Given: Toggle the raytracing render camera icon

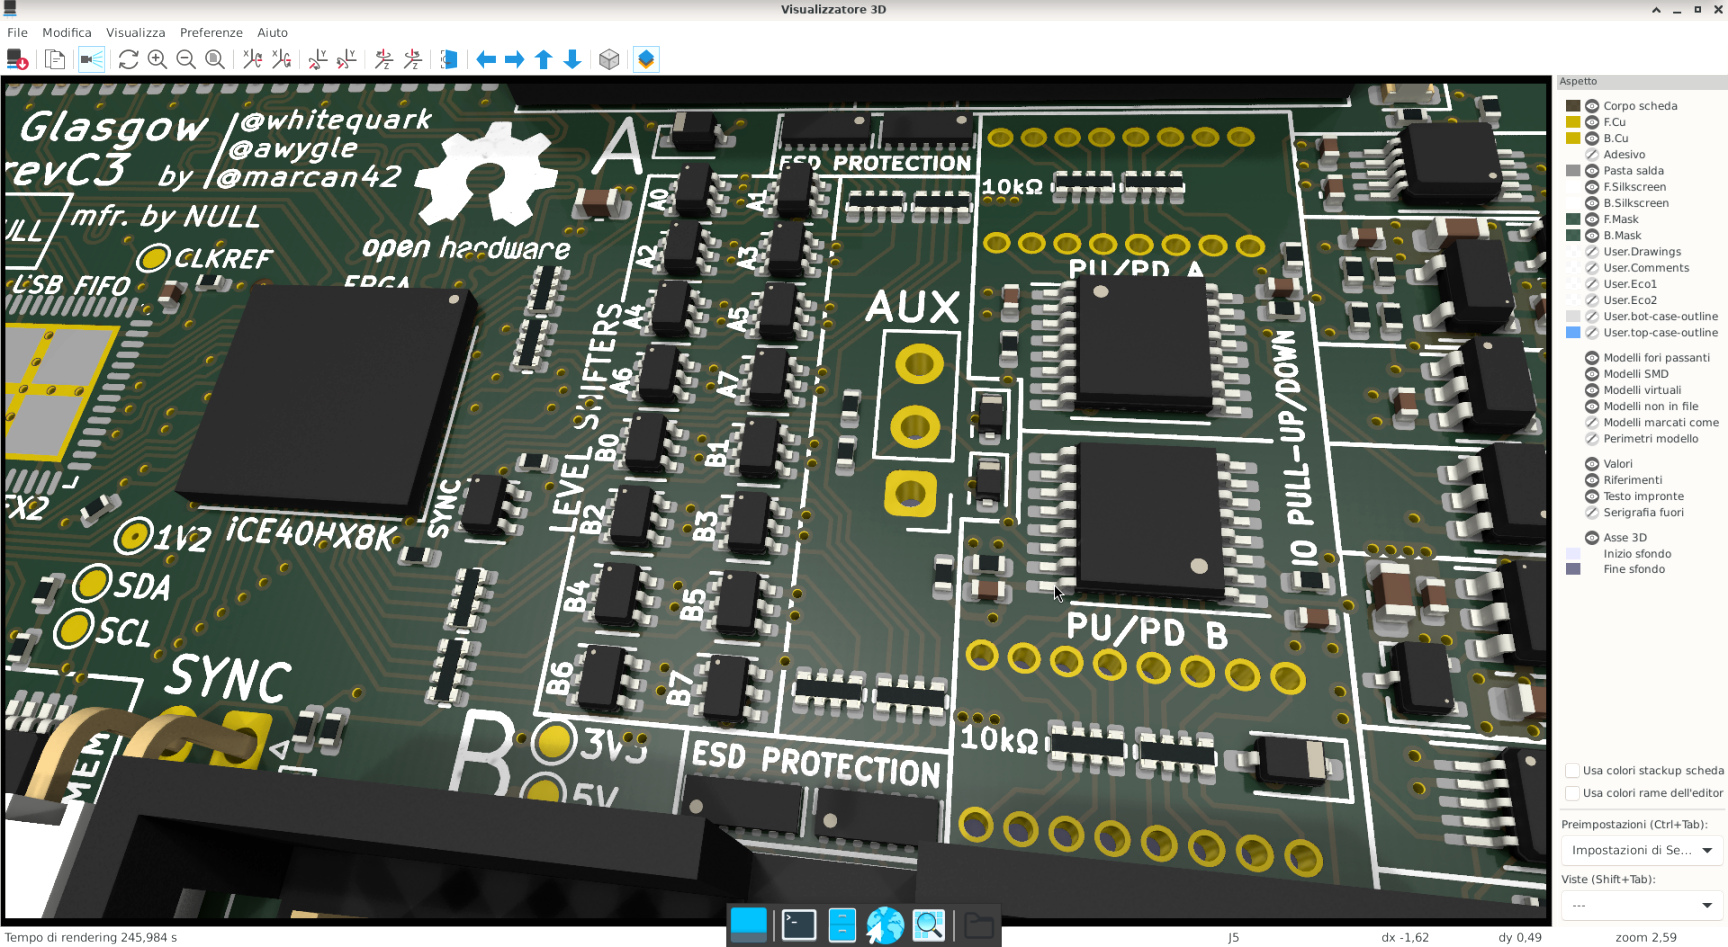Looking at the screenshot, I should point(92,60).
